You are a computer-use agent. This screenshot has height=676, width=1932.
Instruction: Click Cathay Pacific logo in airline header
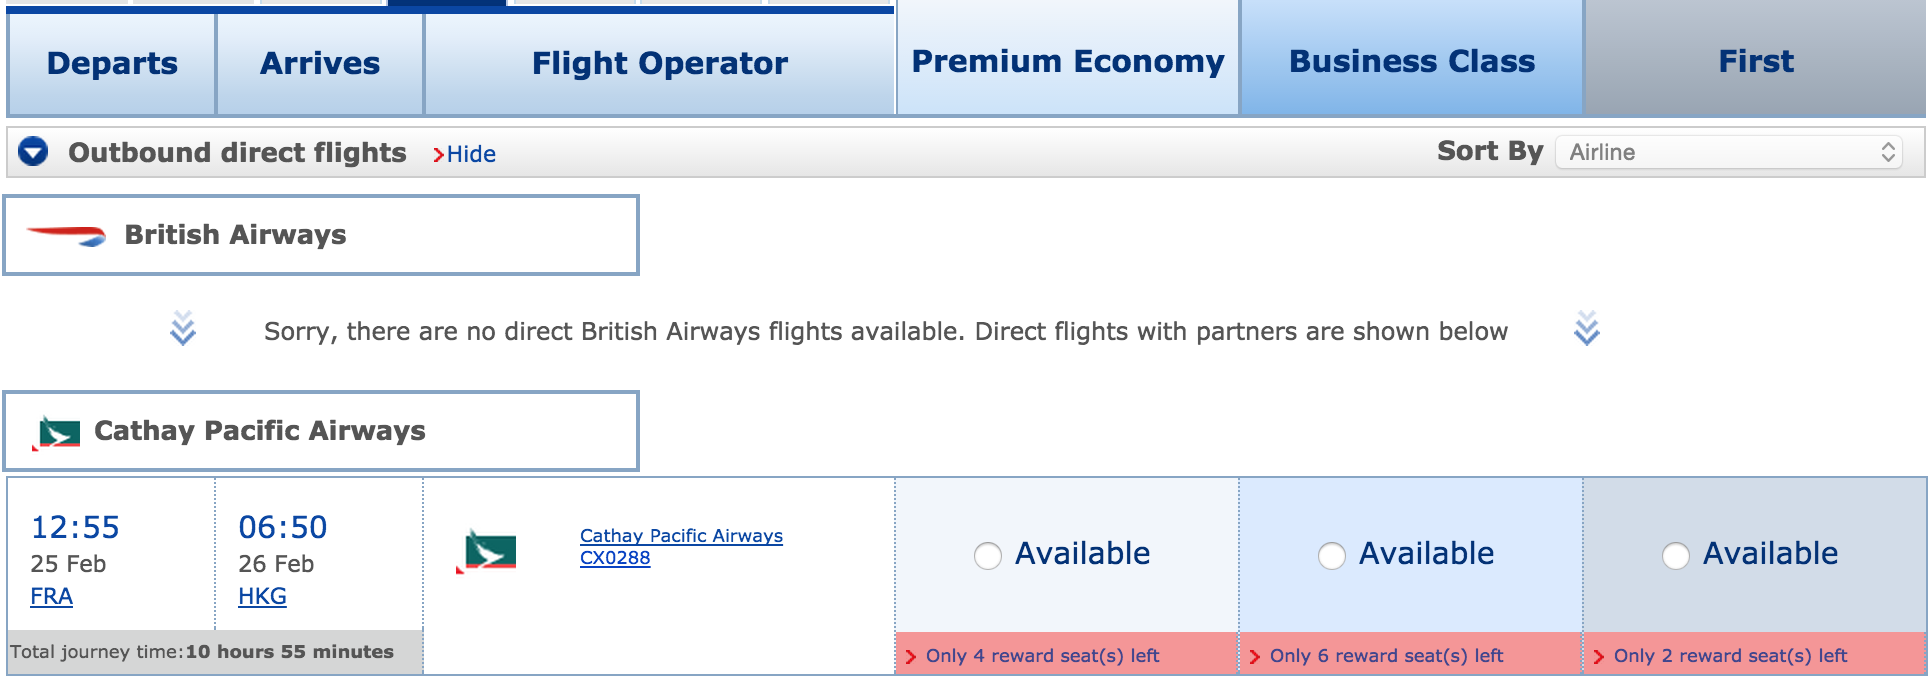57,432
